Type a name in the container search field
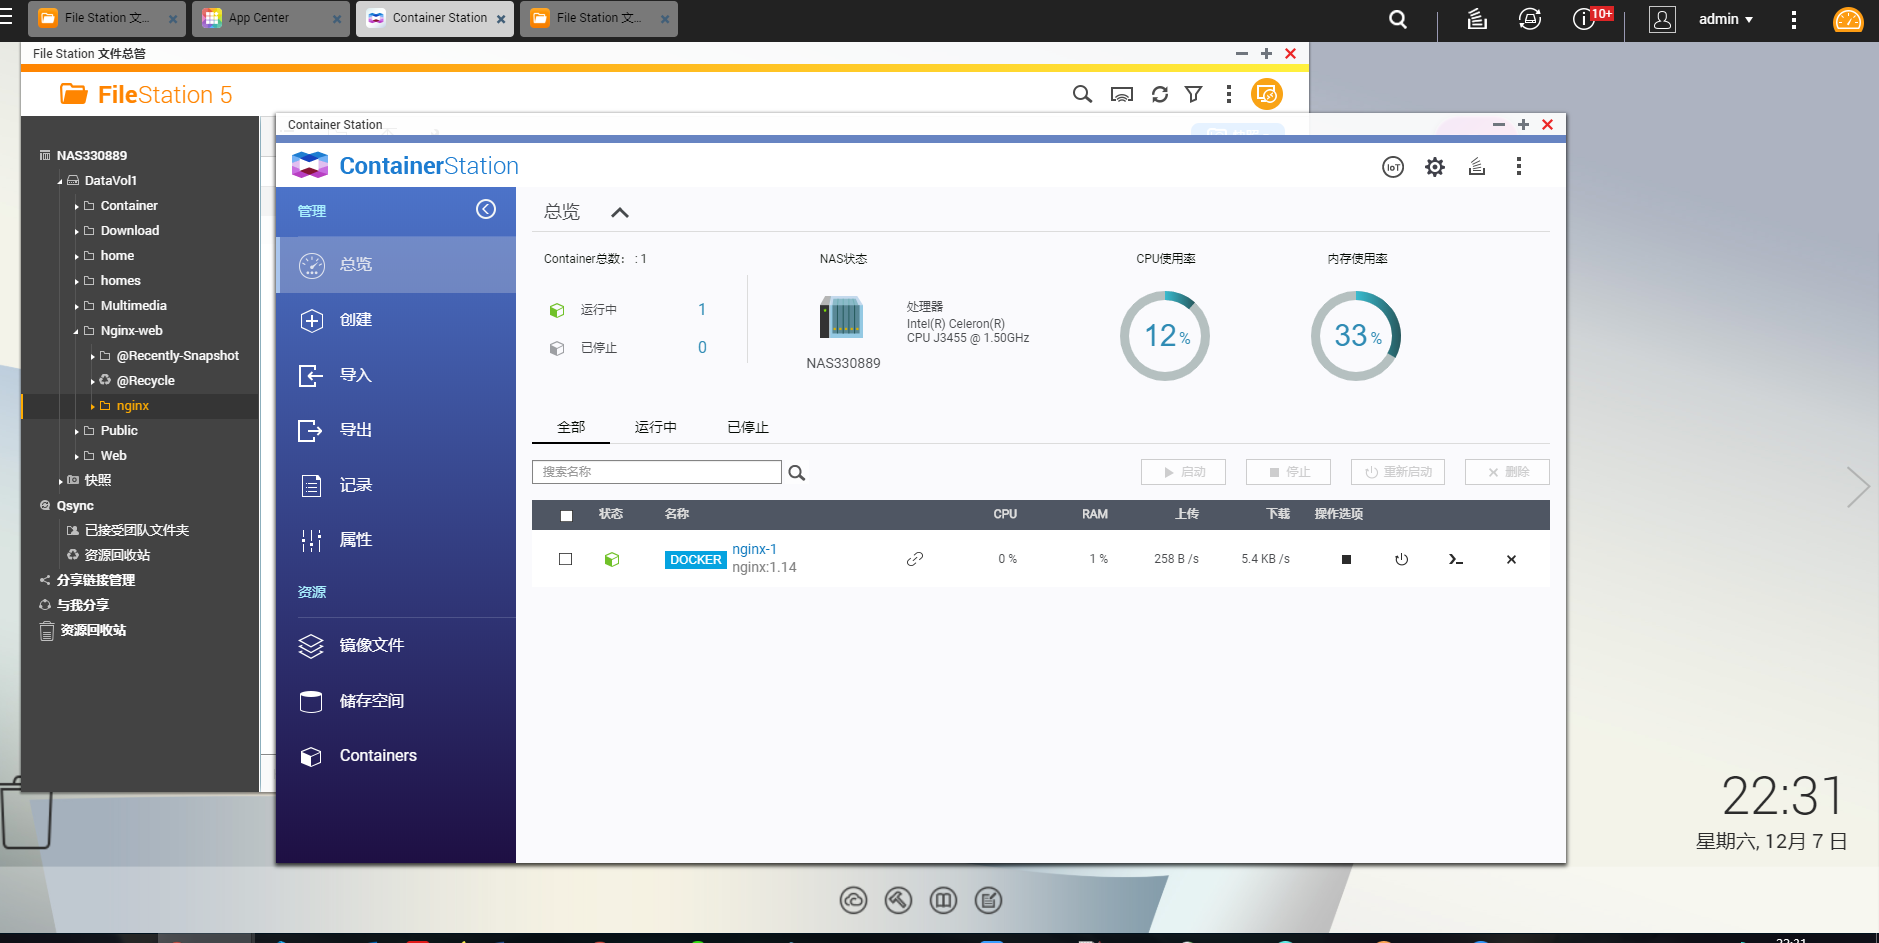The image size is (1879, 943). [x=656, y=471]
